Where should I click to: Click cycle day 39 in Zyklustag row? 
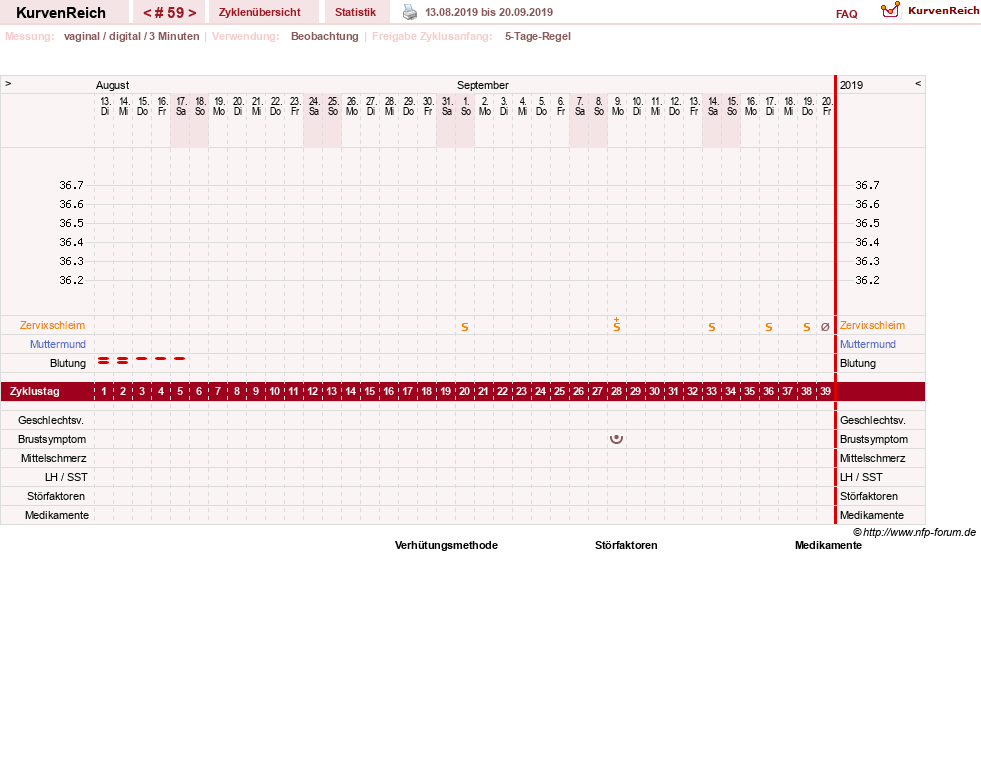pyautogui.click(x=825, y=391)
